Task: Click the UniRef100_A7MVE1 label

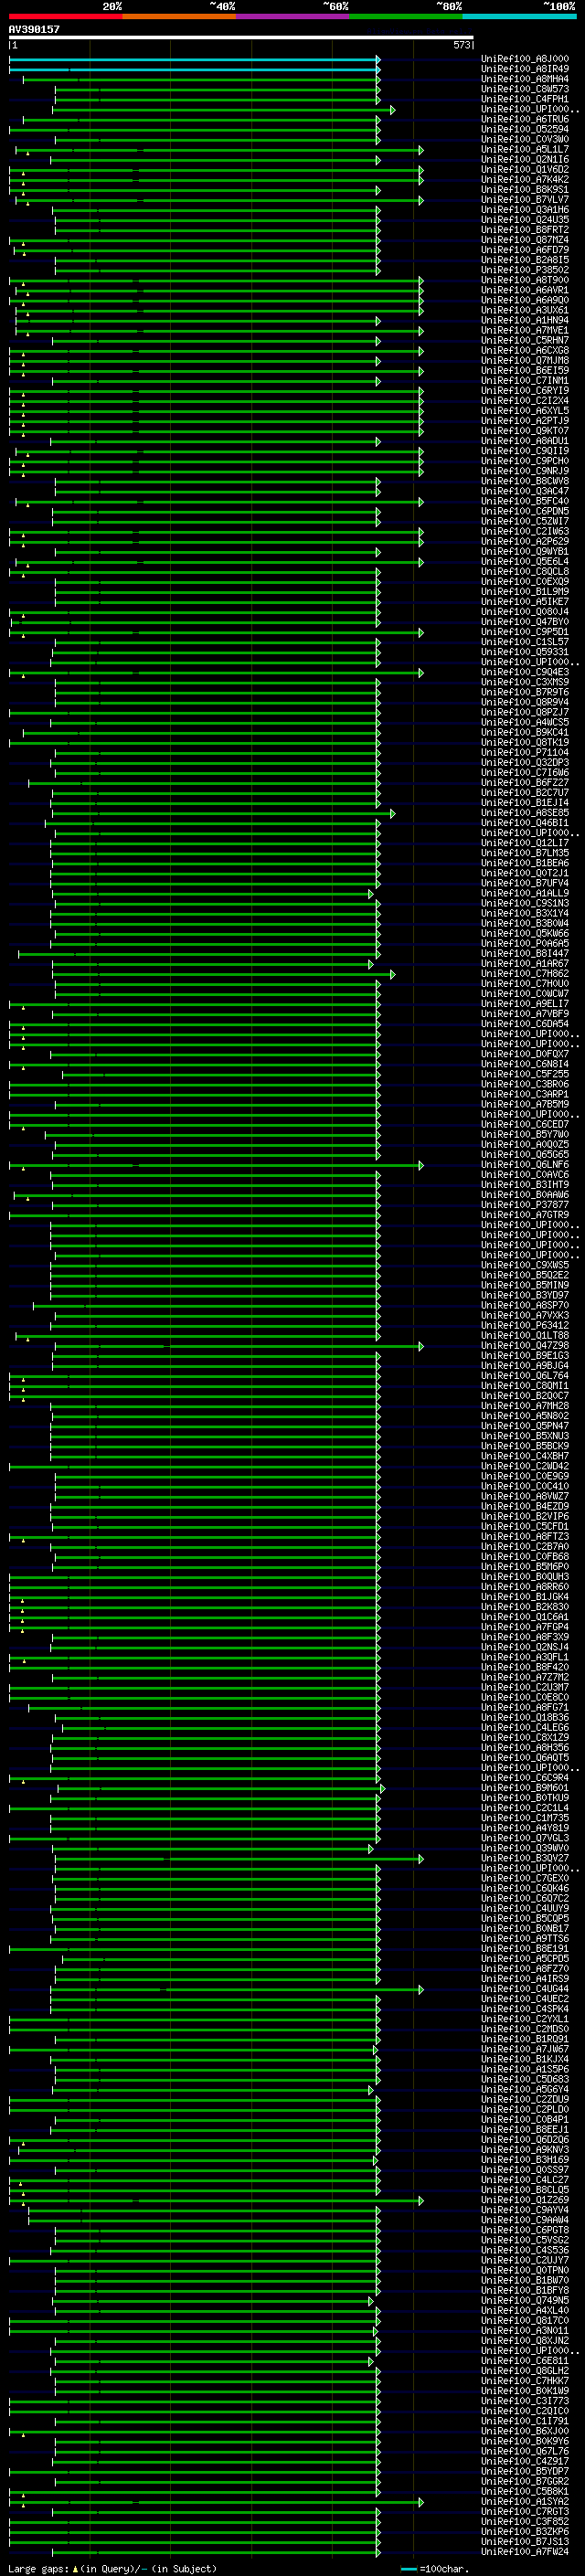Action: [x=525, y=330]
